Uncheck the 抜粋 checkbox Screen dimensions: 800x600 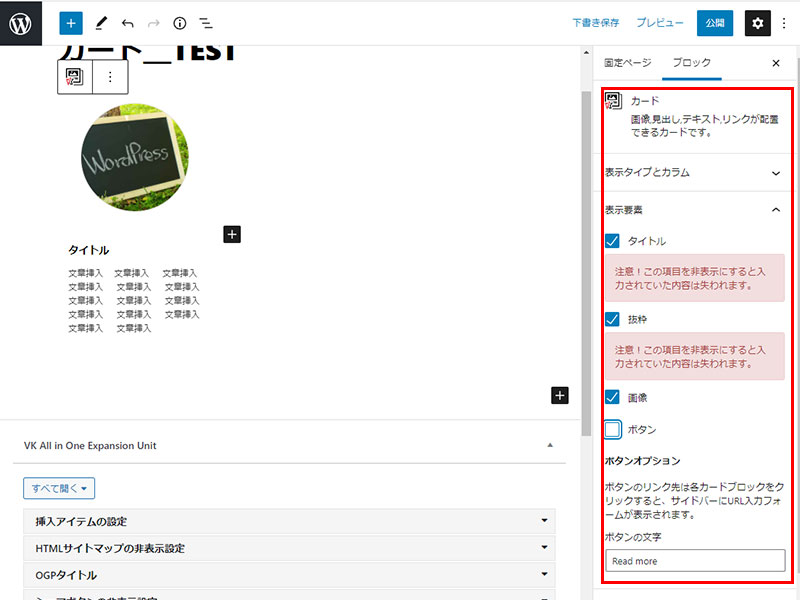point(613,319)
